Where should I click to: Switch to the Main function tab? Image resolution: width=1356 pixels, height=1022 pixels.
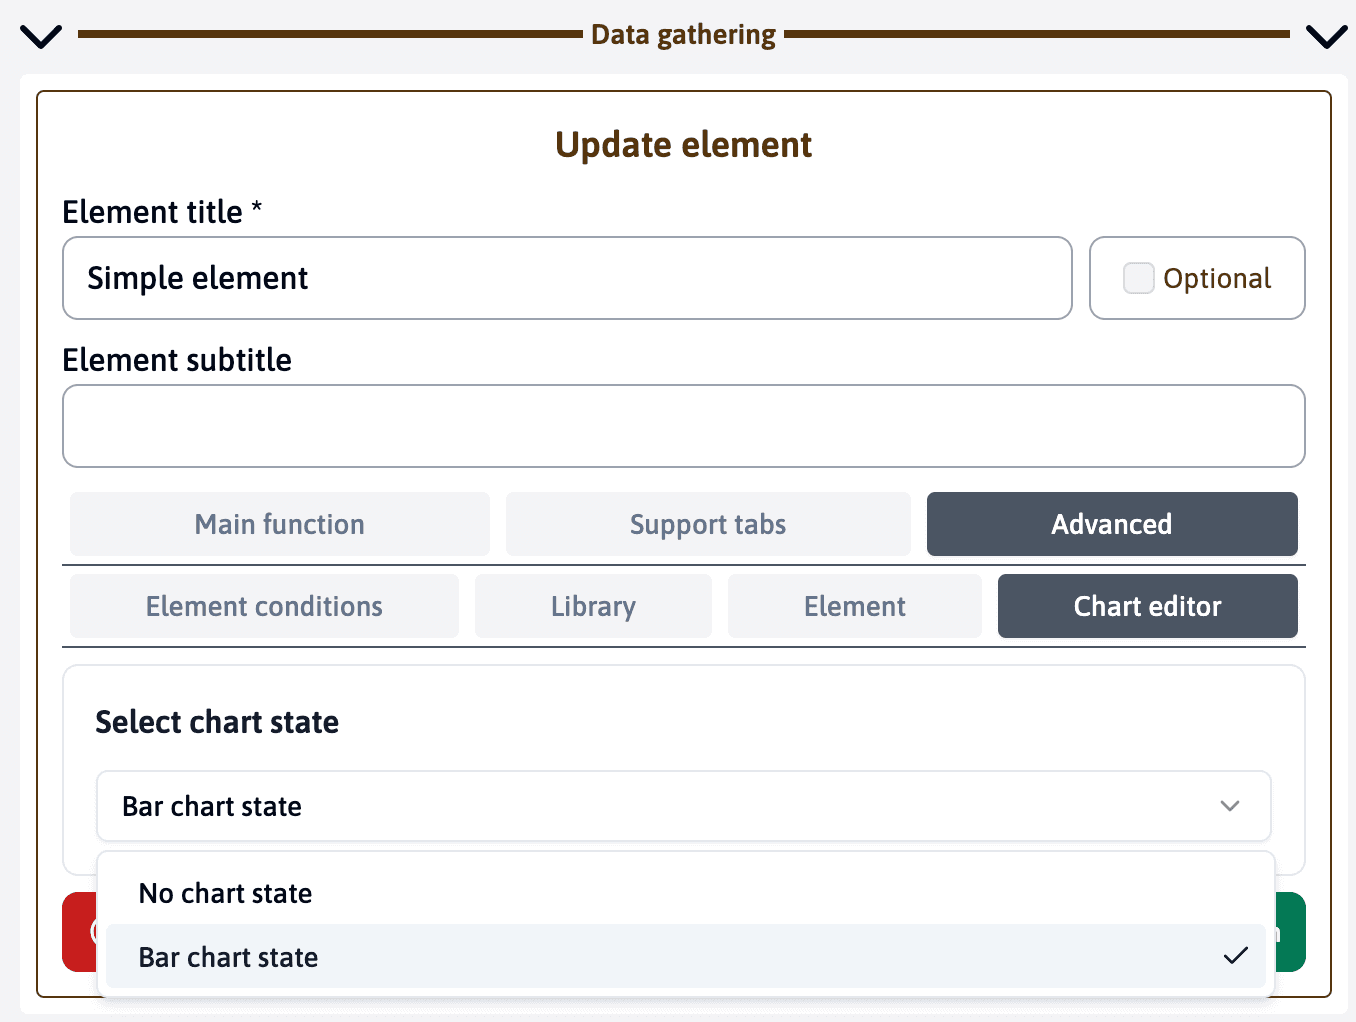point(279,524)
